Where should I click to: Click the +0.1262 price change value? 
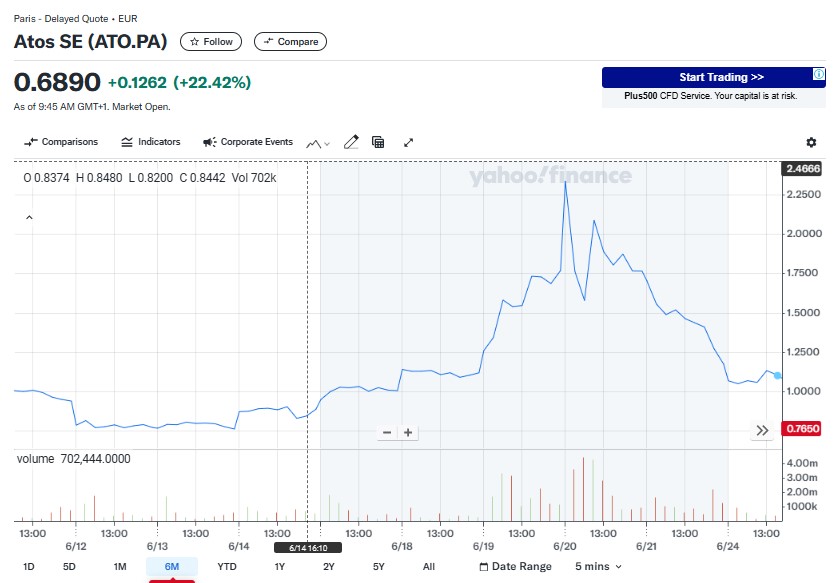click(x=138, y=82)
